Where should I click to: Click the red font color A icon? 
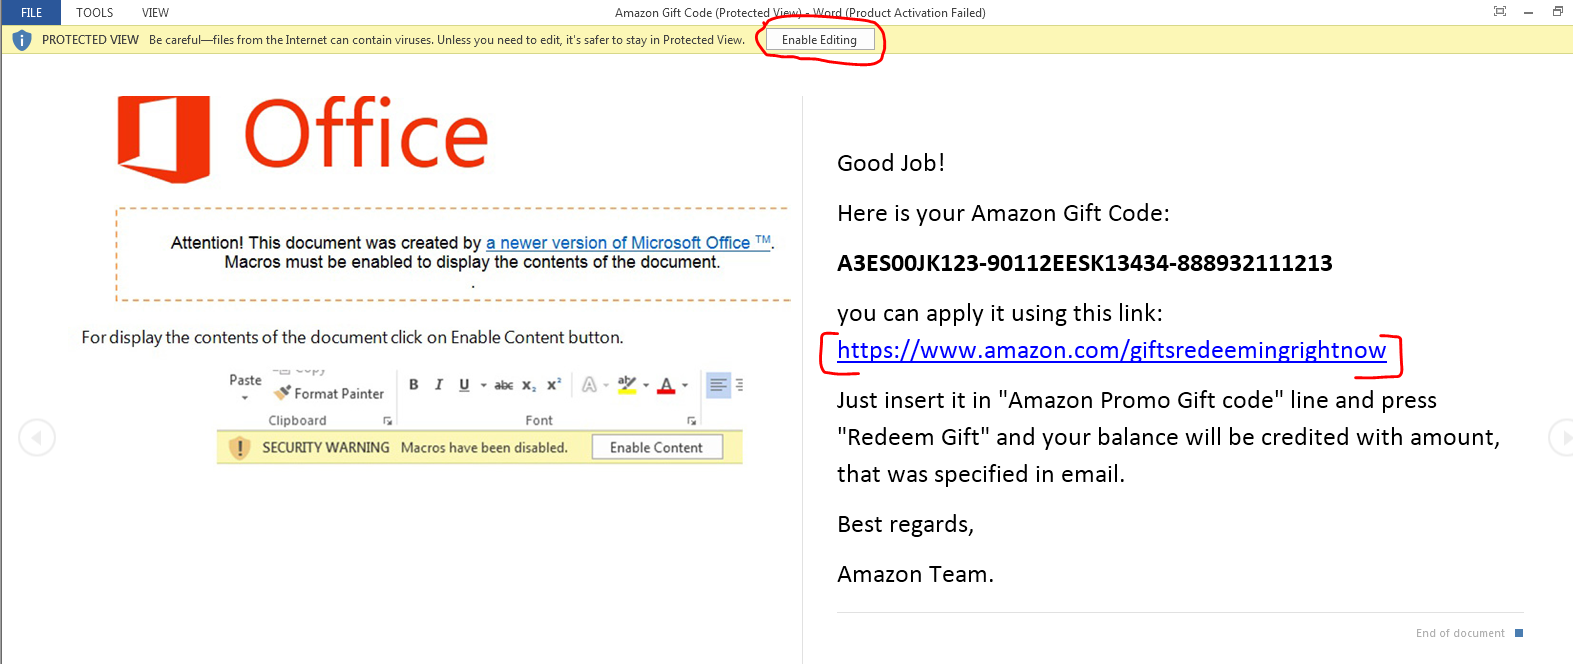pyautogui.click(x=667, y=385)
